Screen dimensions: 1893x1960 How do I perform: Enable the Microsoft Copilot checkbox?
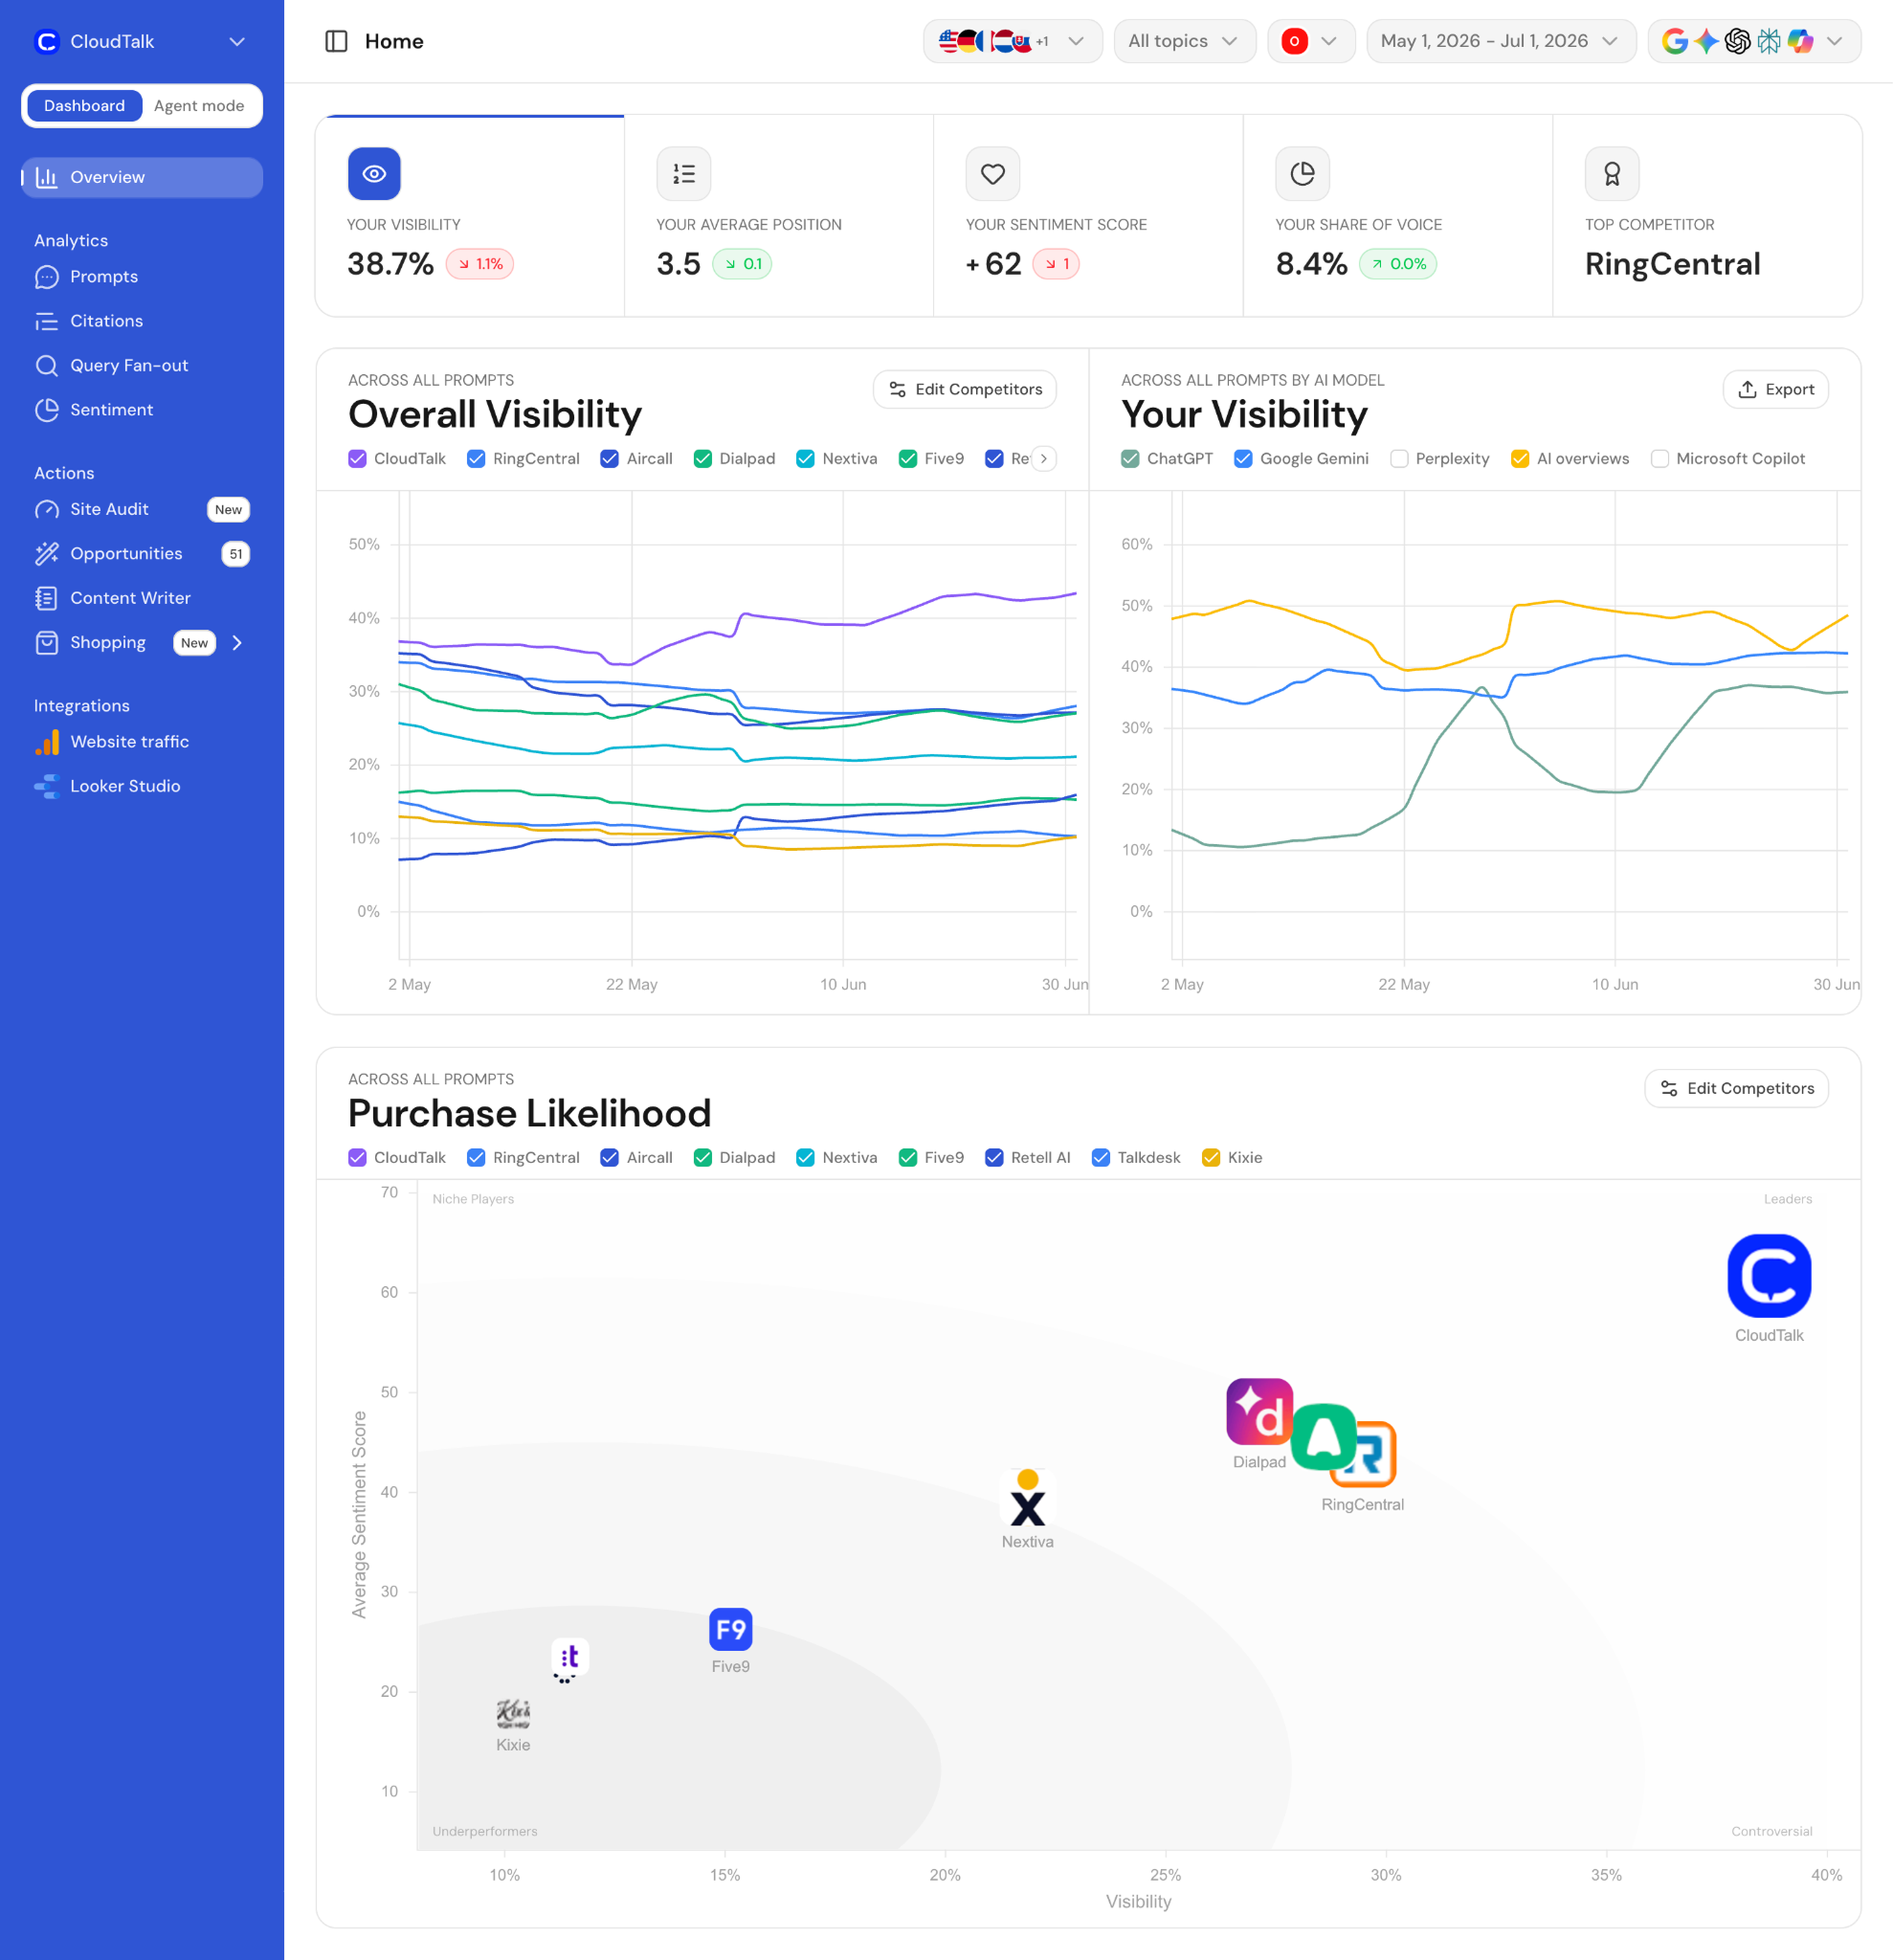click(1660, 459)
